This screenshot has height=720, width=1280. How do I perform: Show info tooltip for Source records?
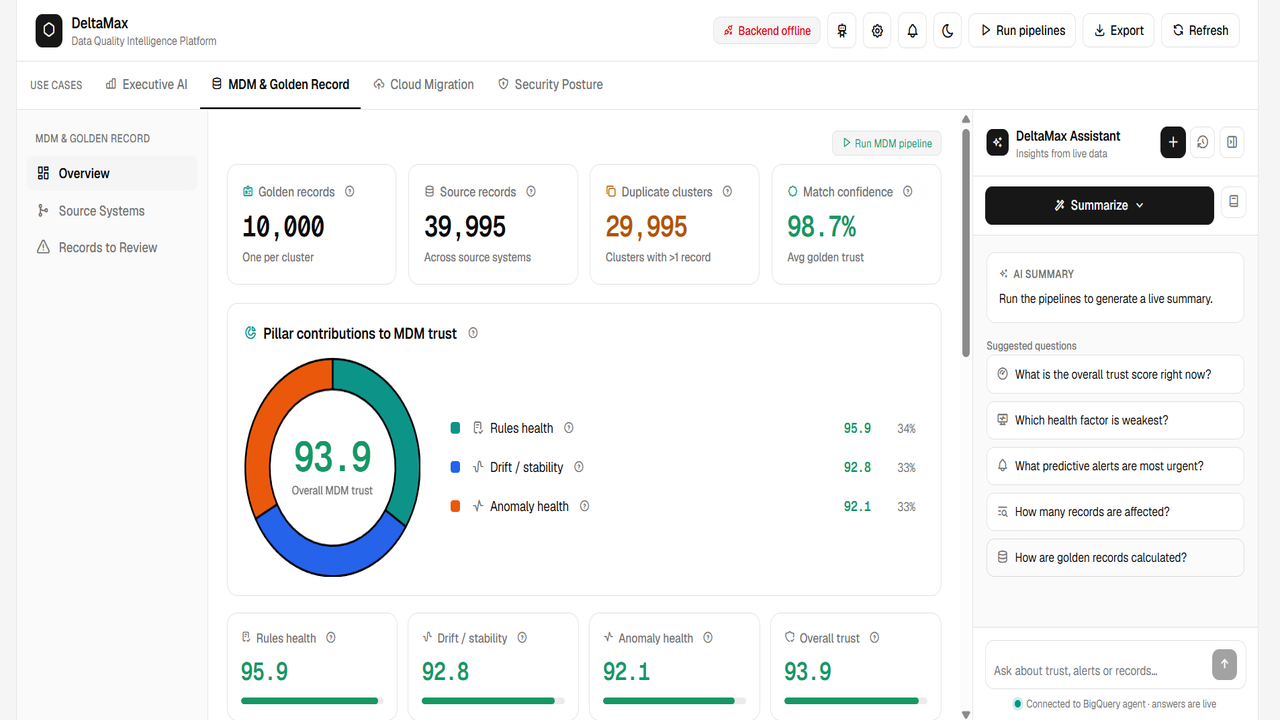click(531, 192)
